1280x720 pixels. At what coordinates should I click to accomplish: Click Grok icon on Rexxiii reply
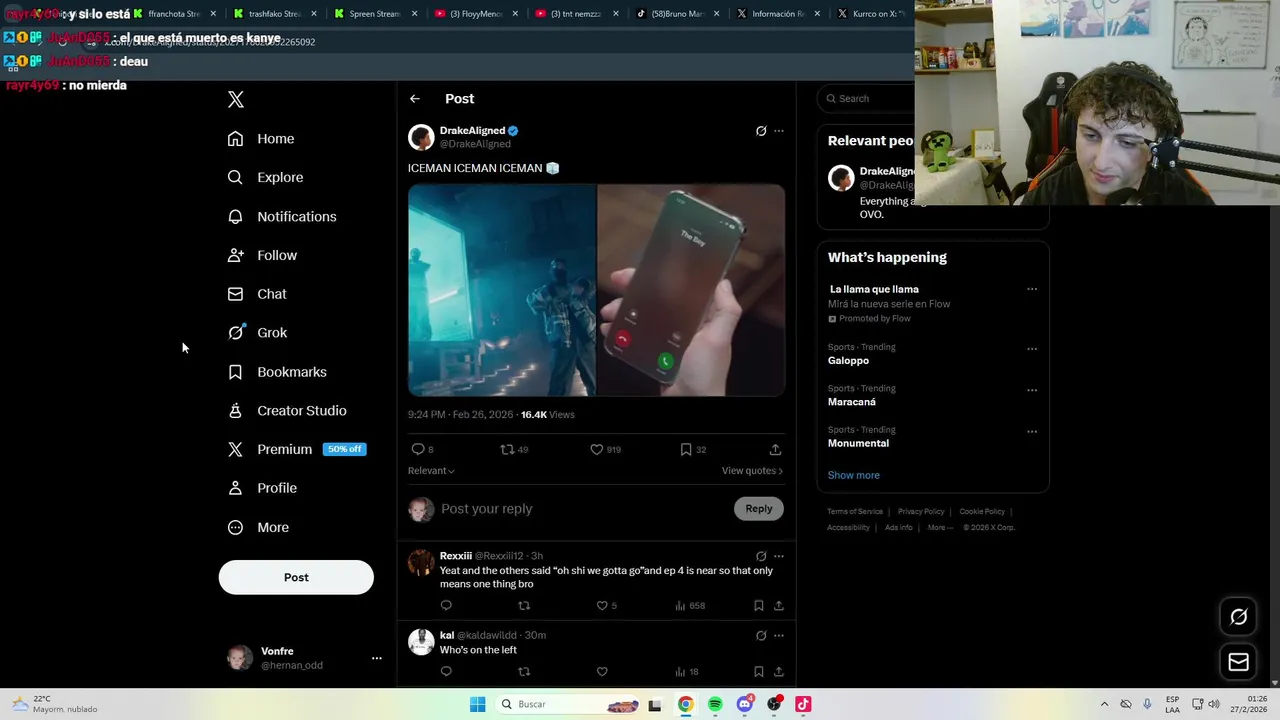click(761, 556)
